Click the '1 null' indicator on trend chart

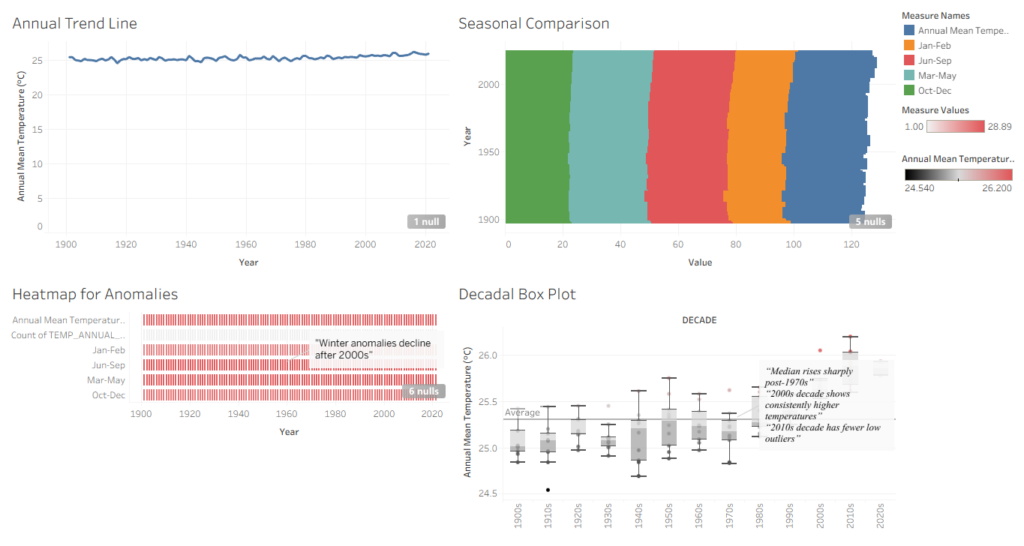click(426, 221)
